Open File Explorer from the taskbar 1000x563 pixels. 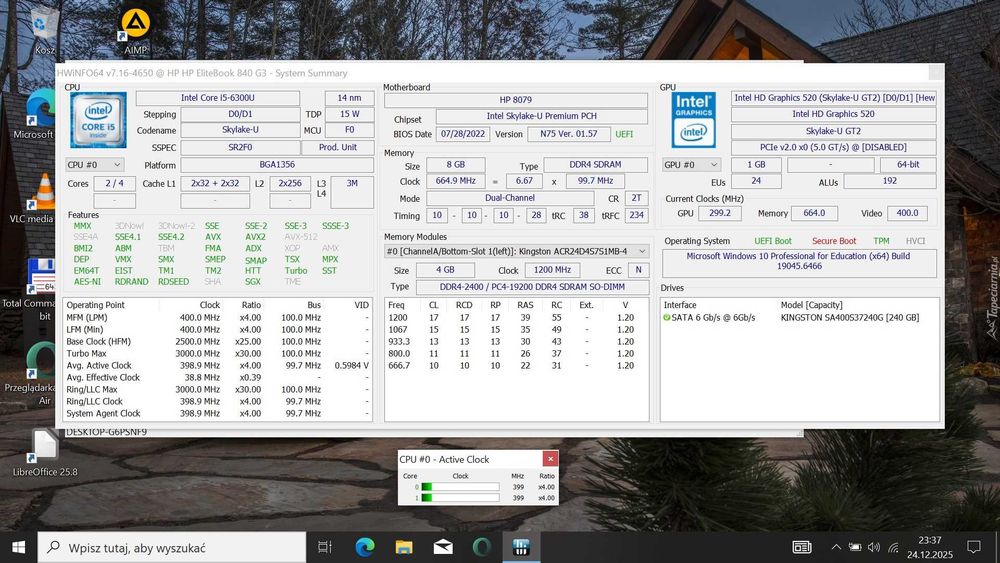pos(404,547)
